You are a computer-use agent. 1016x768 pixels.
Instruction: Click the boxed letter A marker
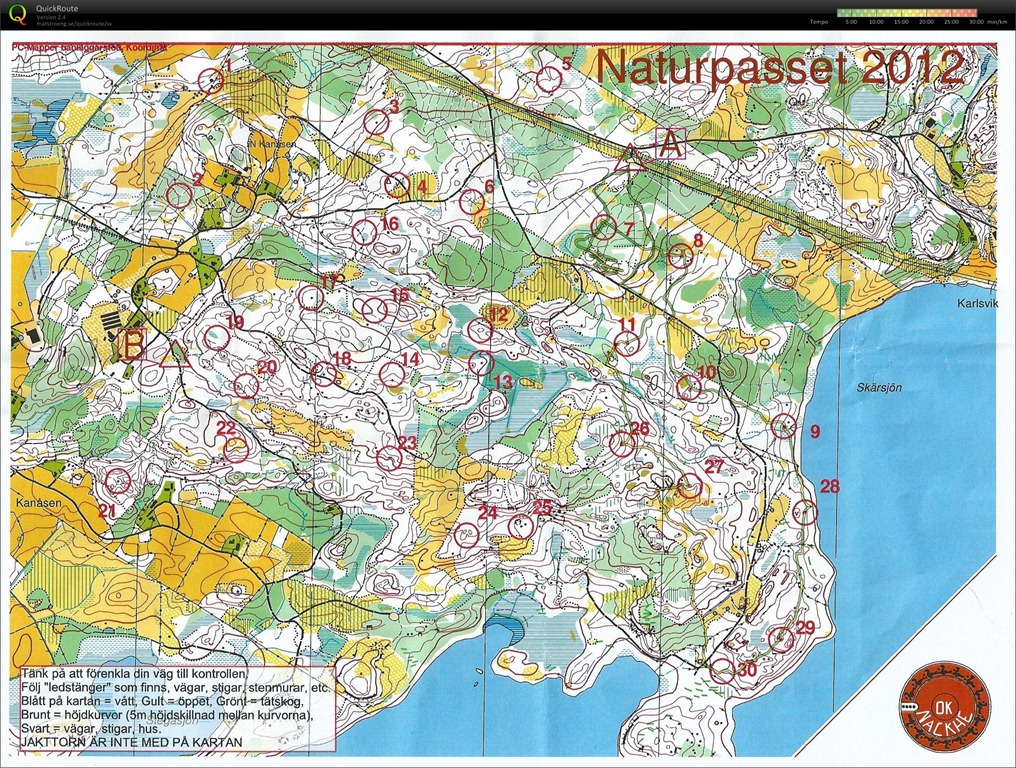(670, 143)
